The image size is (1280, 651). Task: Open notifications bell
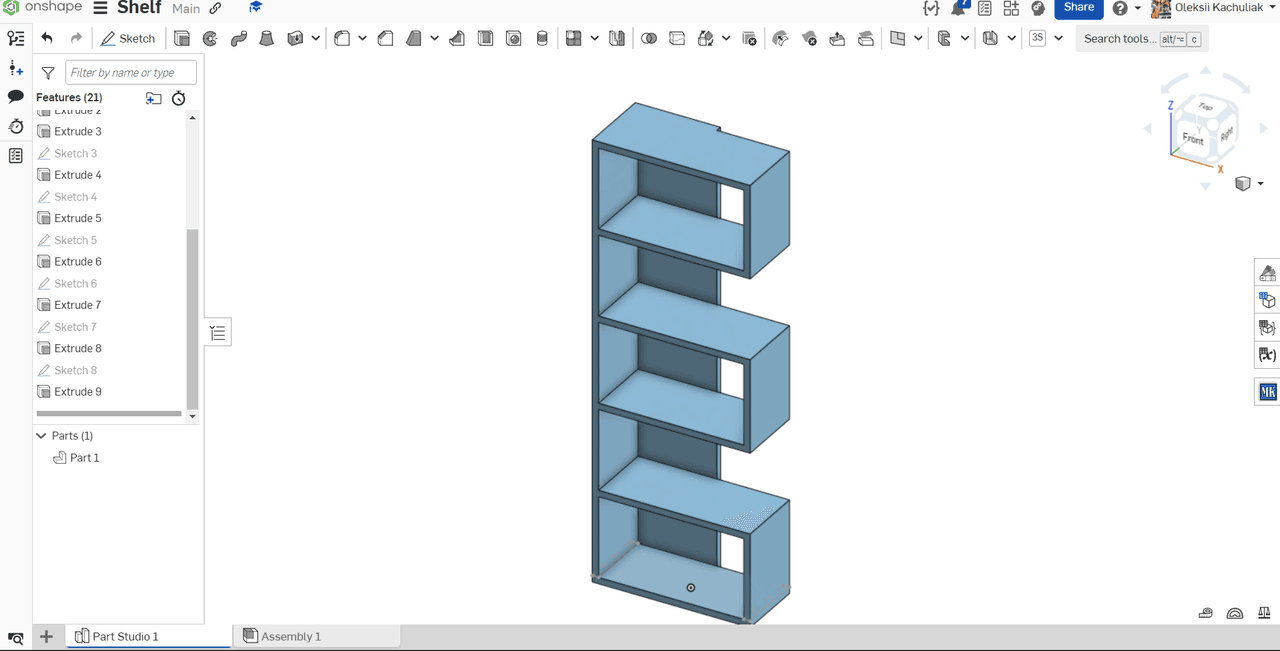pyautogui.click(x=958, y=8)
